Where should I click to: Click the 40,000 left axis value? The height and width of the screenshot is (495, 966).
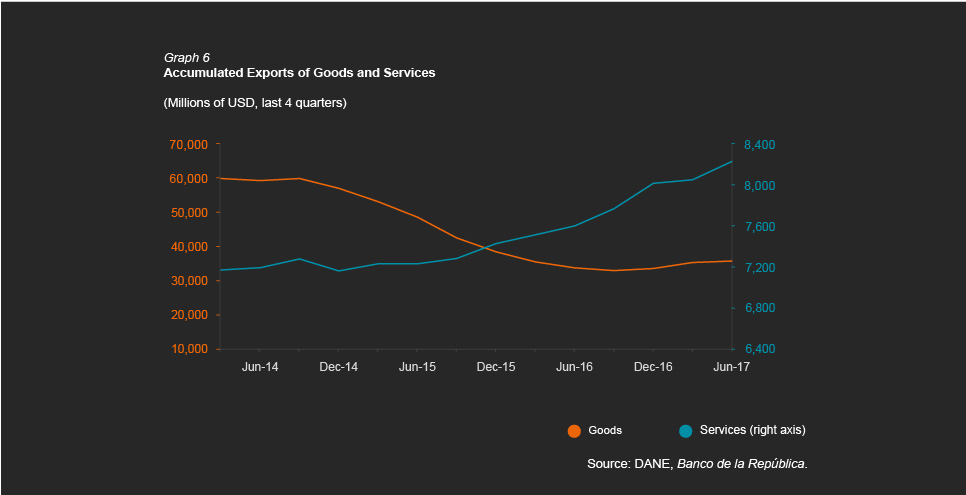188,247
